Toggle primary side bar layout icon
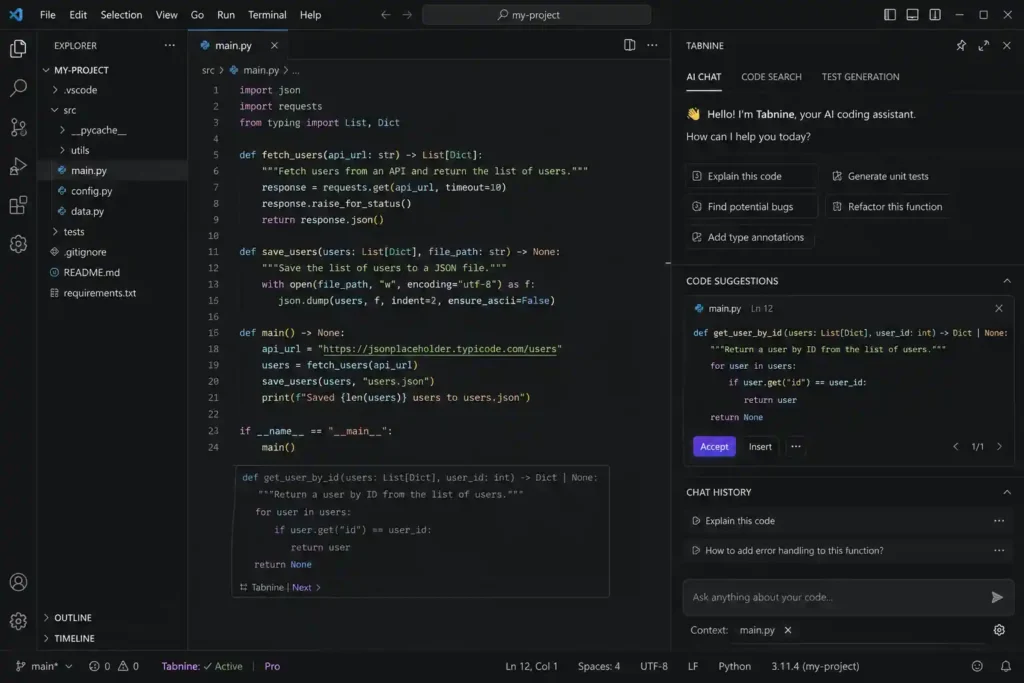 (889, 14)
